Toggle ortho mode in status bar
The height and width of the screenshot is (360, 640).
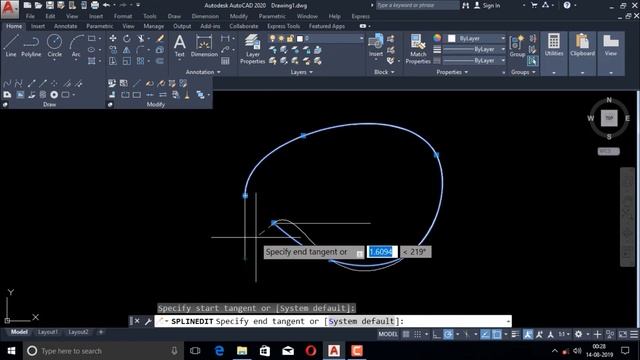[x=436, y=334]
